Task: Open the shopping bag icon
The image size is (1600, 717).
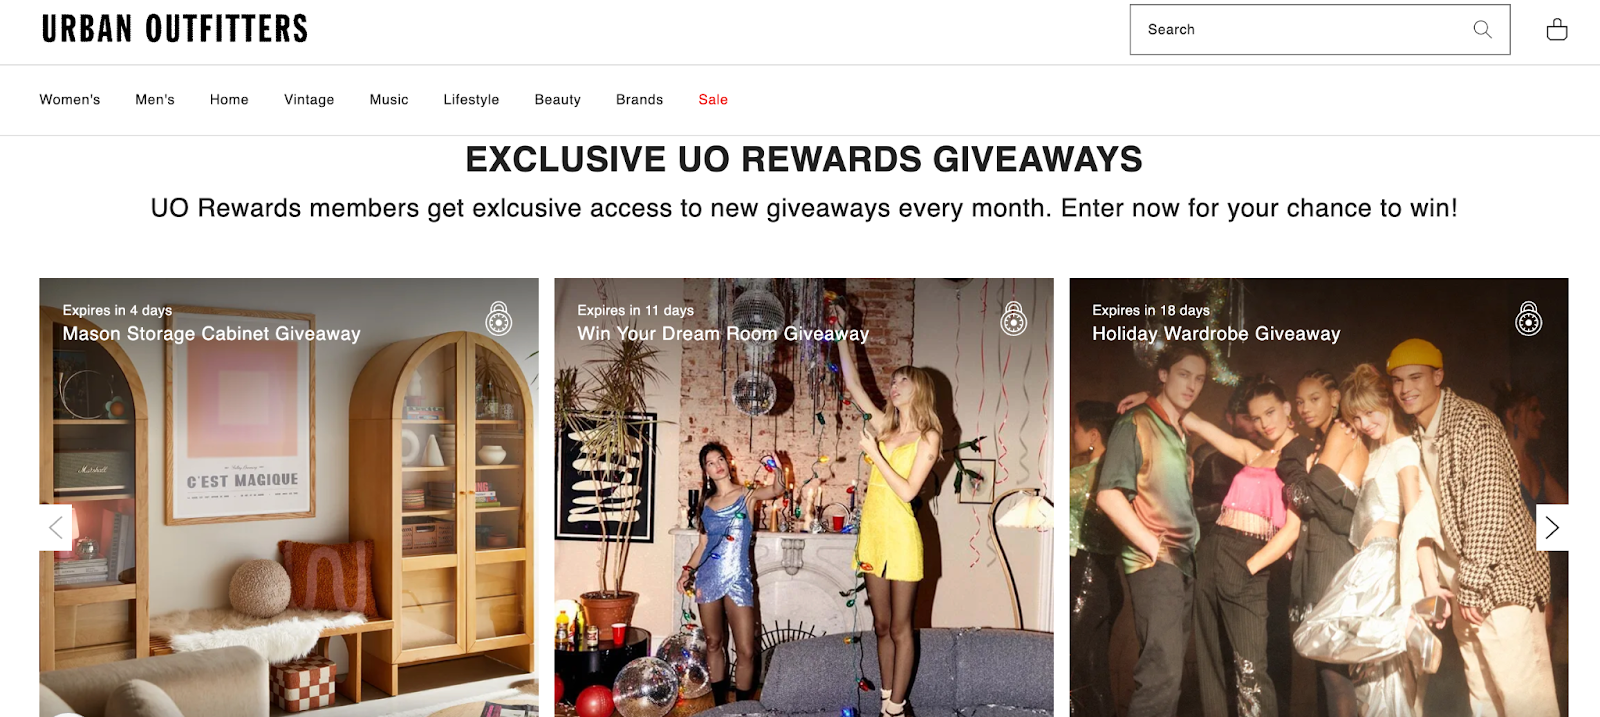Action: click(1557, 29)
